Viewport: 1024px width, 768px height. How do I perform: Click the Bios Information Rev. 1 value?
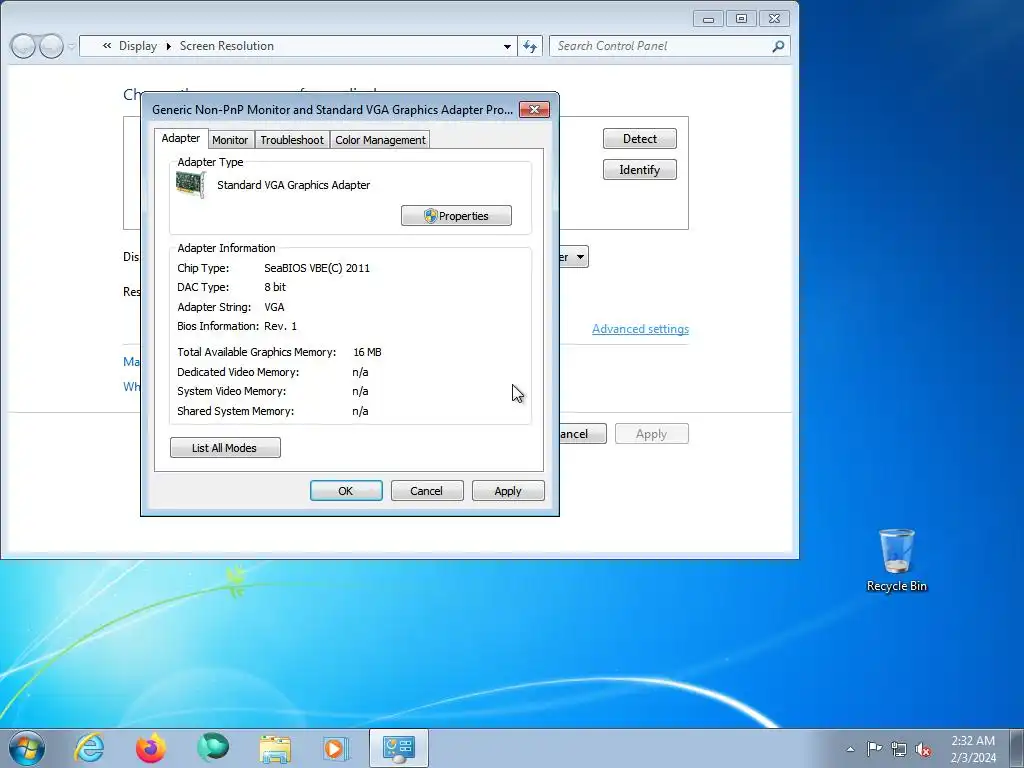click(280, 326)
